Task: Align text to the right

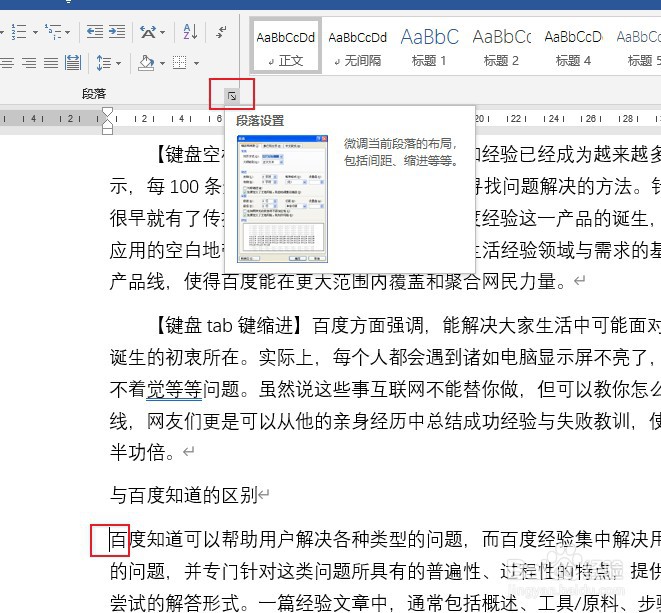Action: point(29,63)
